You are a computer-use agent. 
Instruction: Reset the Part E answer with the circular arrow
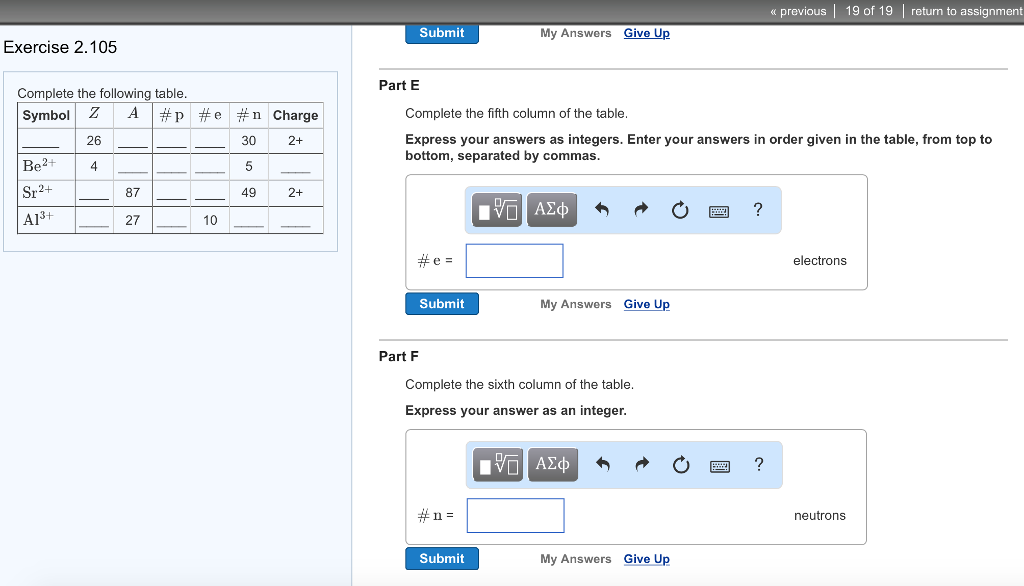tap(680, 210)
